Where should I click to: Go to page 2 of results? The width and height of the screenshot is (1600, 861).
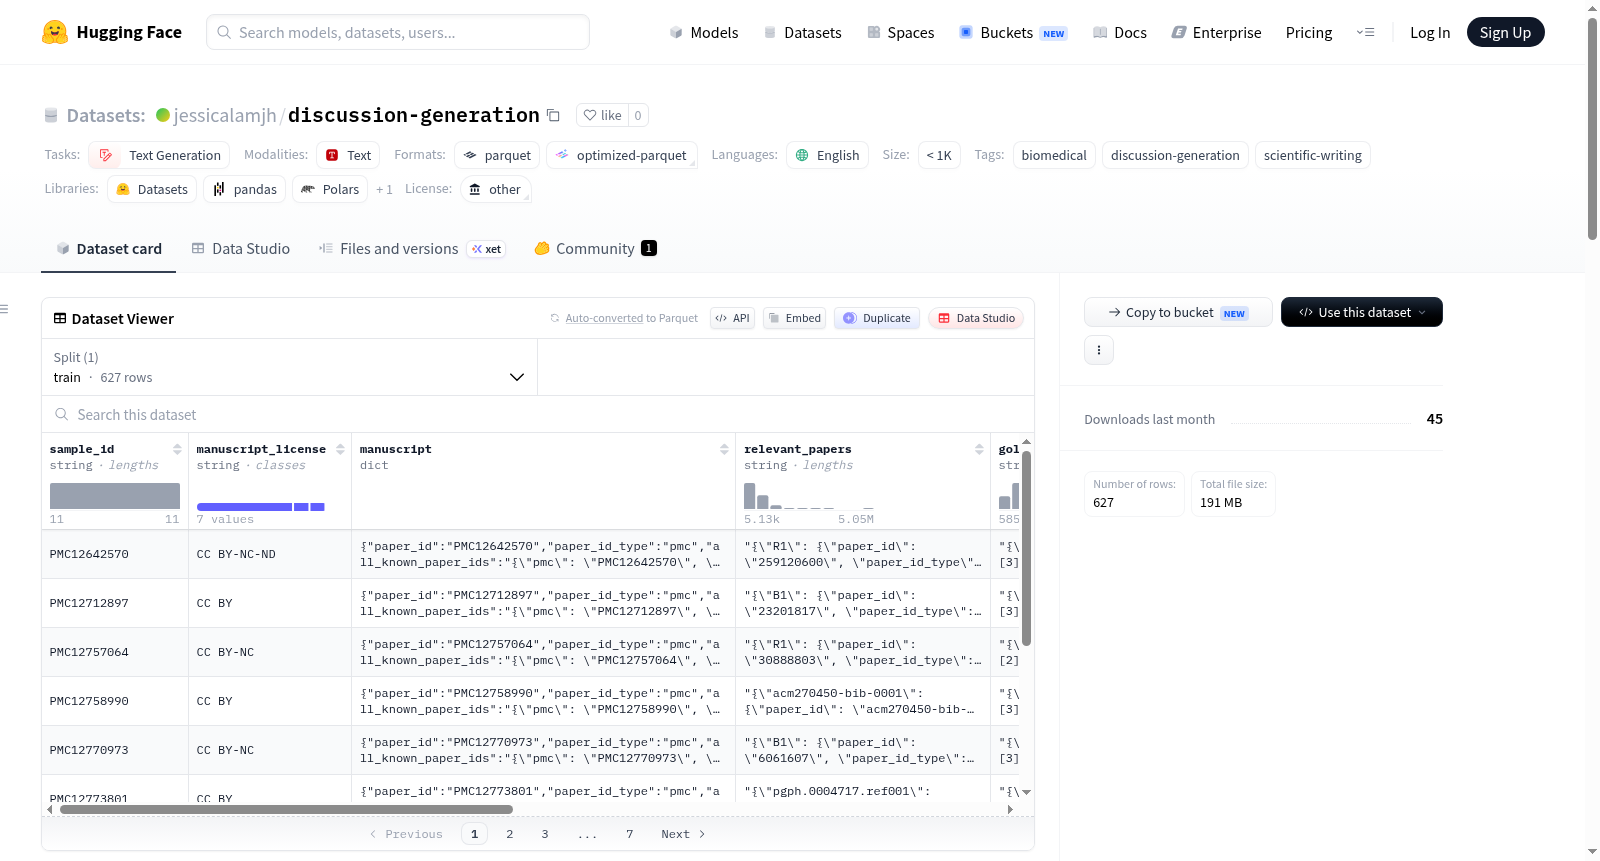pos(510,834)
